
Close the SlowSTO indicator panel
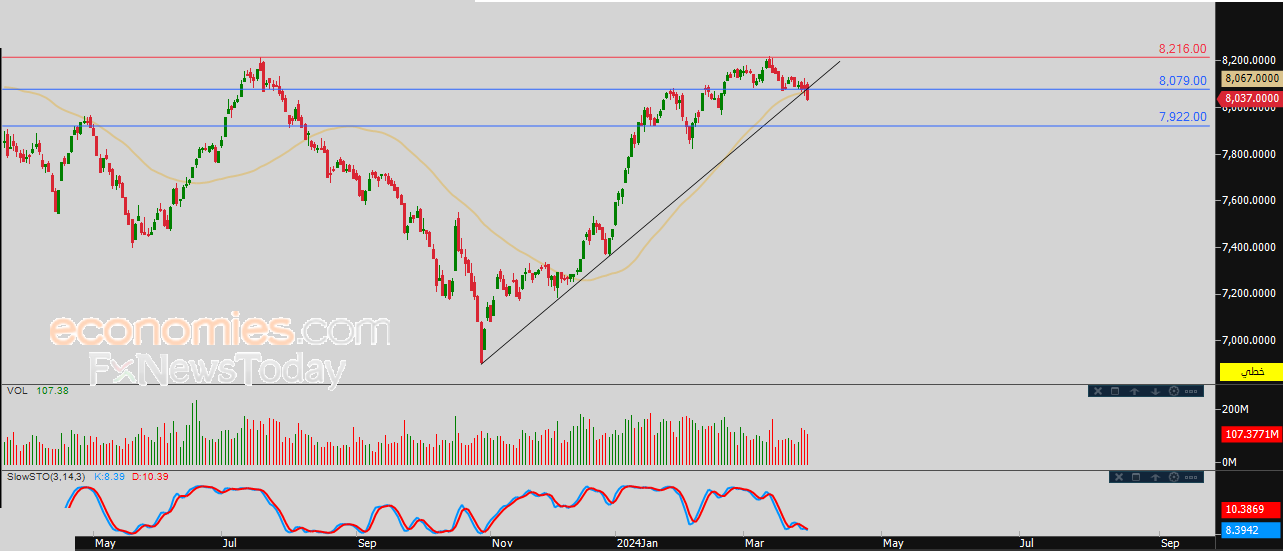coord(1119,477)
